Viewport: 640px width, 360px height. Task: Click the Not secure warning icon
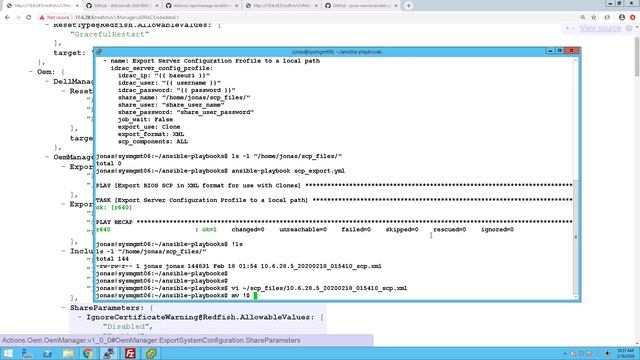[42, 18]
